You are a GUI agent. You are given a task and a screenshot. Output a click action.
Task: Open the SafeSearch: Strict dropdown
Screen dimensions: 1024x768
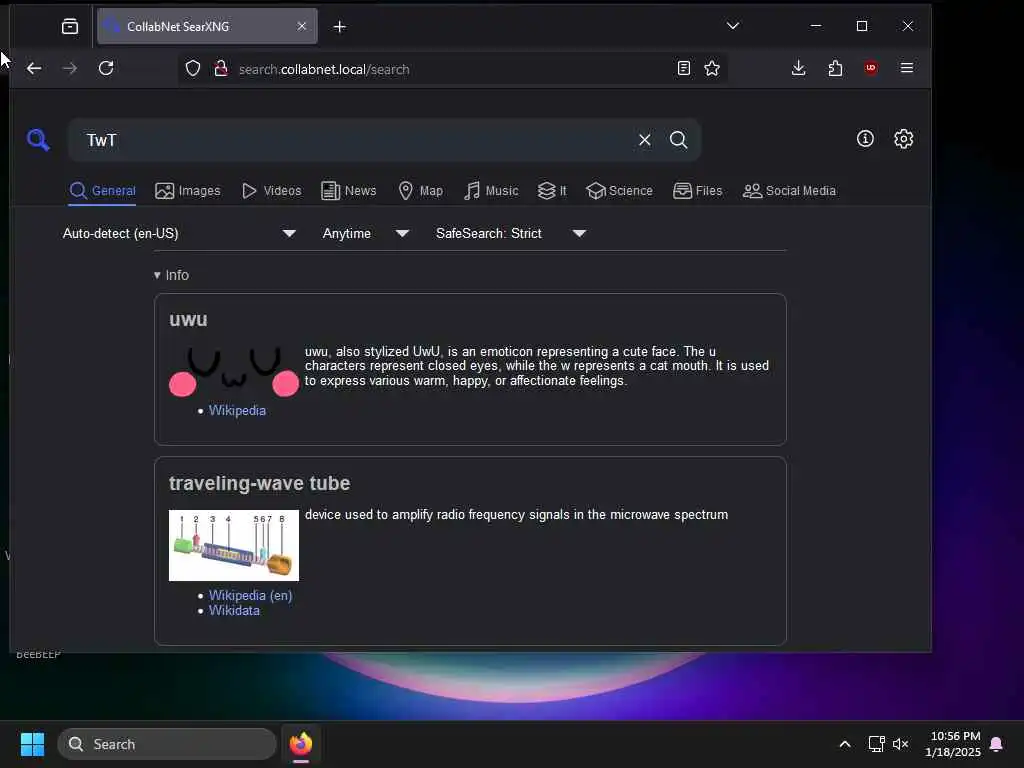coord(511,233)
